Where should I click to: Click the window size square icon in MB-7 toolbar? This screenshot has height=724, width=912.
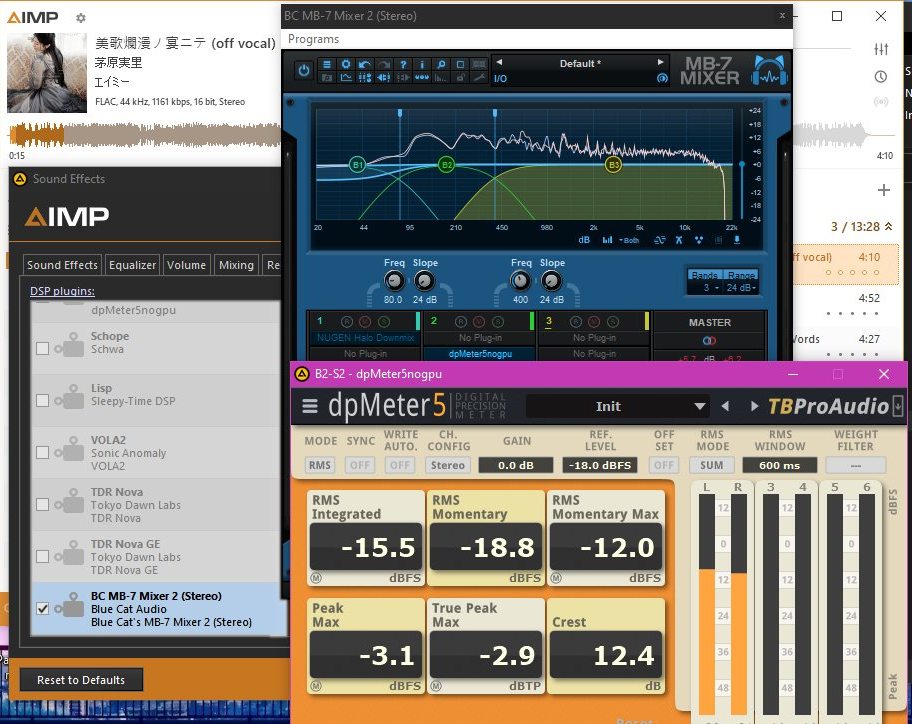pos(460,64)
